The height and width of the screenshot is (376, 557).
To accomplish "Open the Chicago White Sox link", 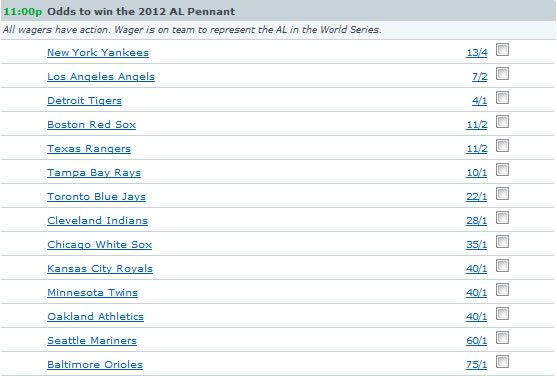I will coord(99,245).
